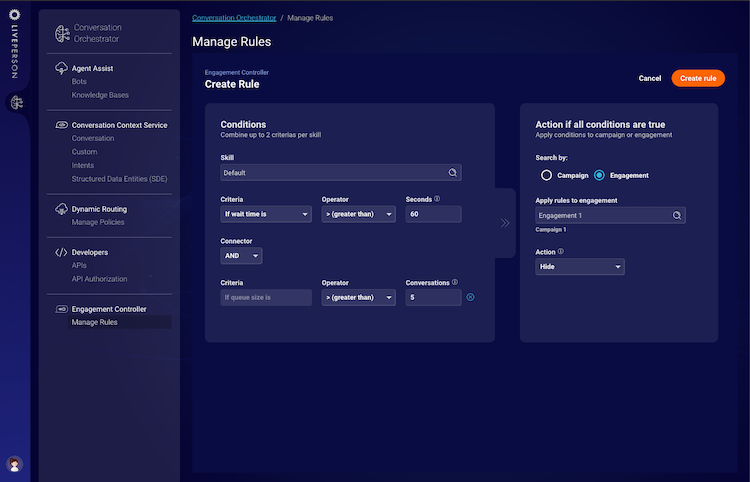
Task: Go to Bots under Agent Assist
Action: click(x=79, y=81)
